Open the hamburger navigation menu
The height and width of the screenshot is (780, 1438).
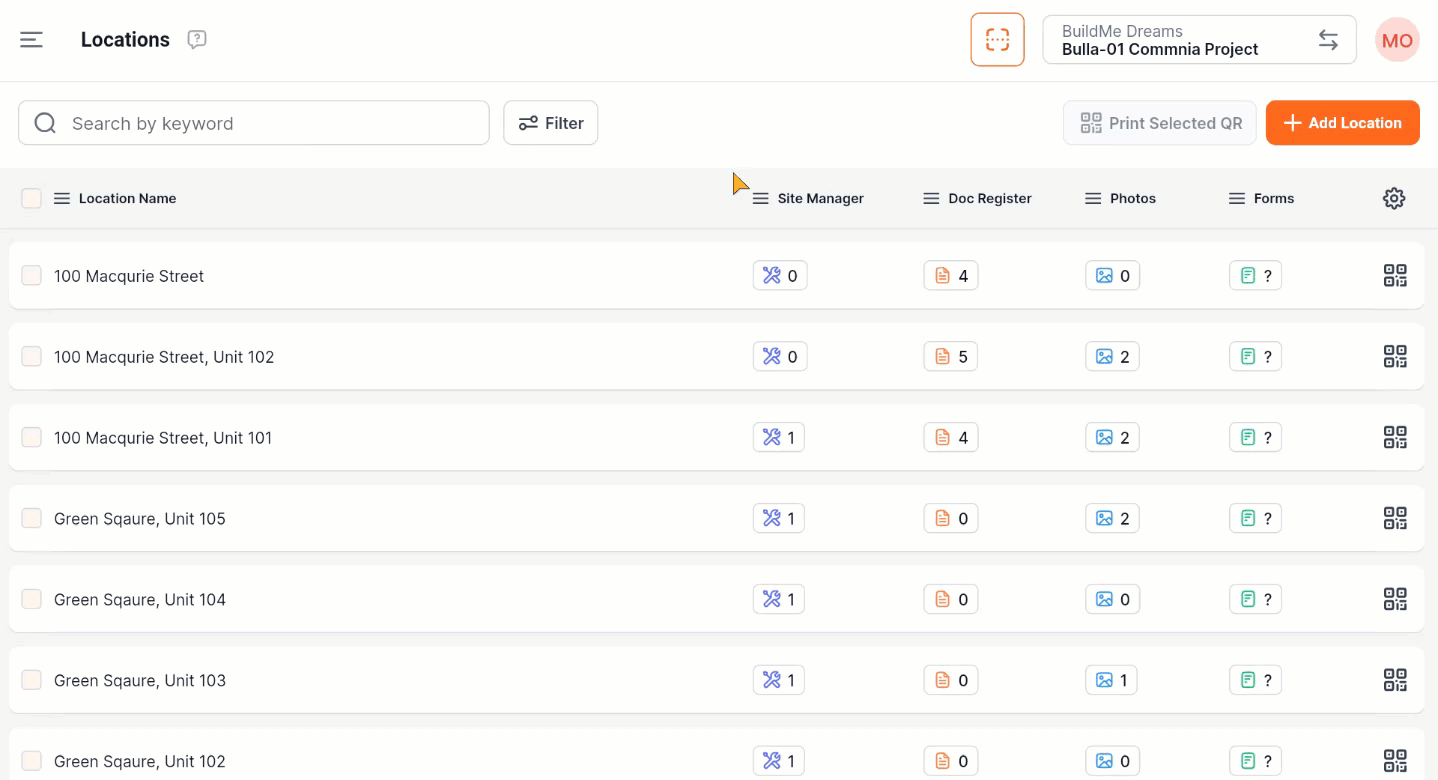click(31, 40)
